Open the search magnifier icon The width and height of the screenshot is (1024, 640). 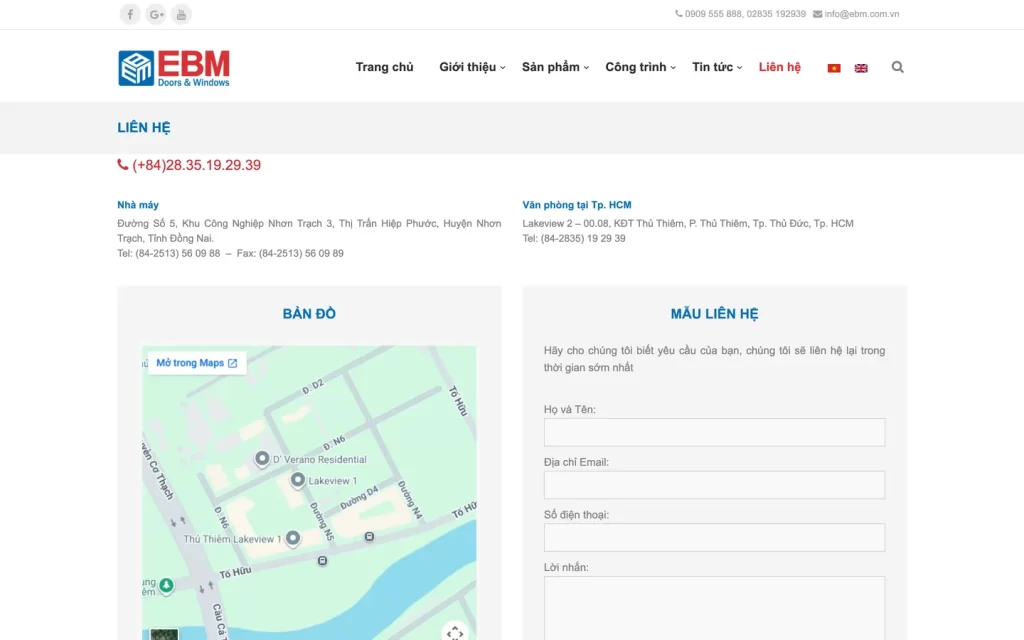[x=897, y=67]
